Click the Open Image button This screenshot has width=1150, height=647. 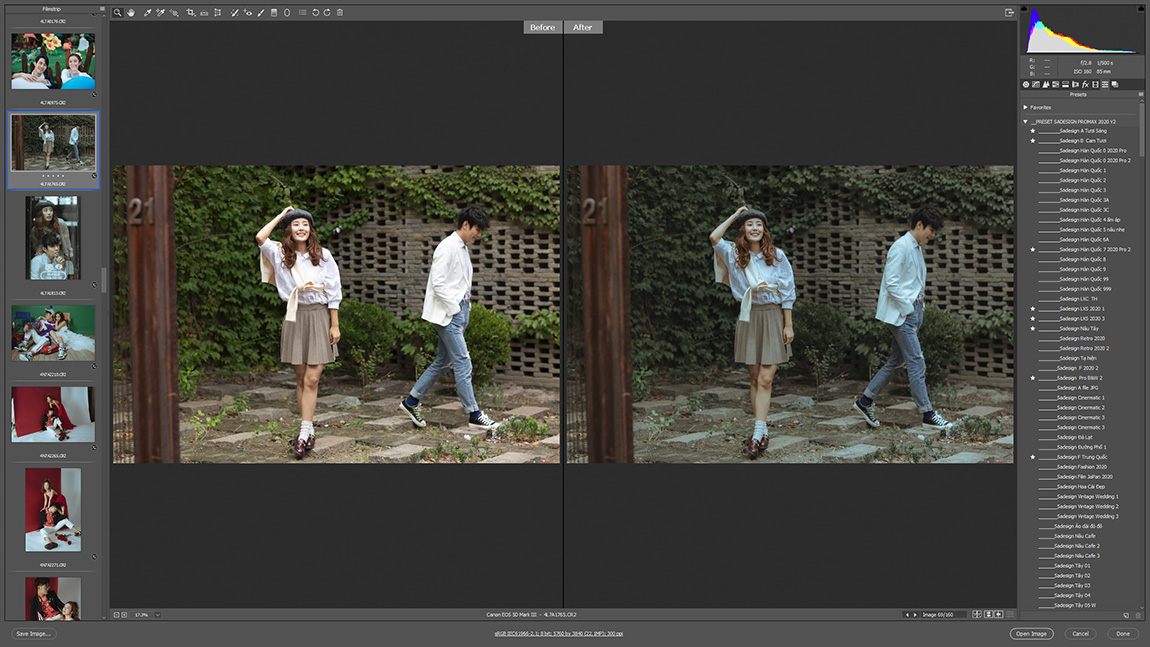point(1031,634)
